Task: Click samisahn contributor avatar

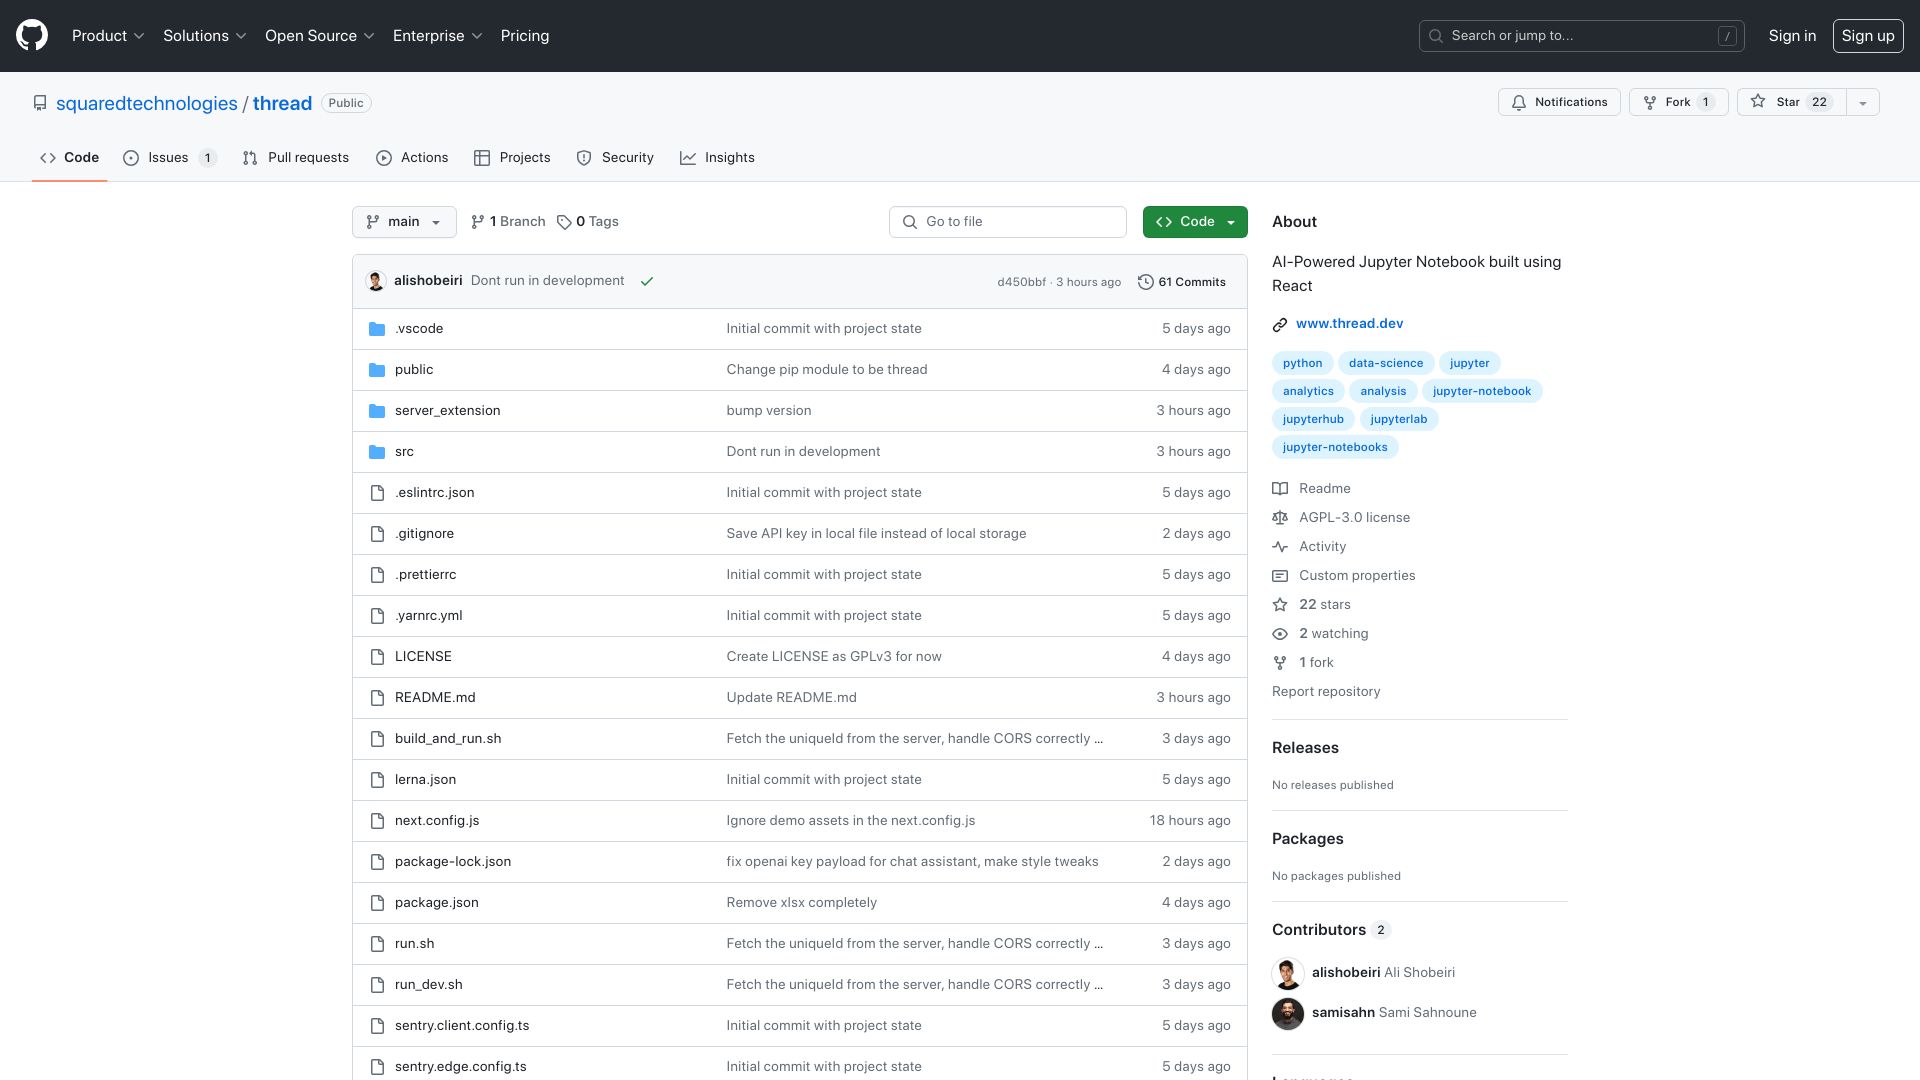Action: (1288, 1013)
